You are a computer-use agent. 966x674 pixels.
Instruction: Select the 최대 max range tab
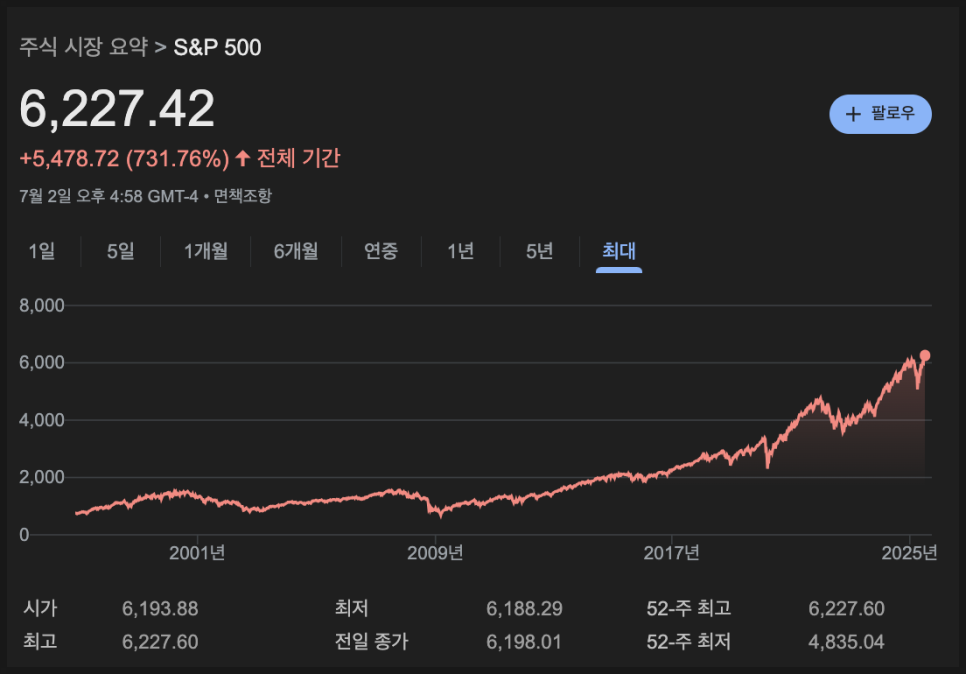(619, 251)
